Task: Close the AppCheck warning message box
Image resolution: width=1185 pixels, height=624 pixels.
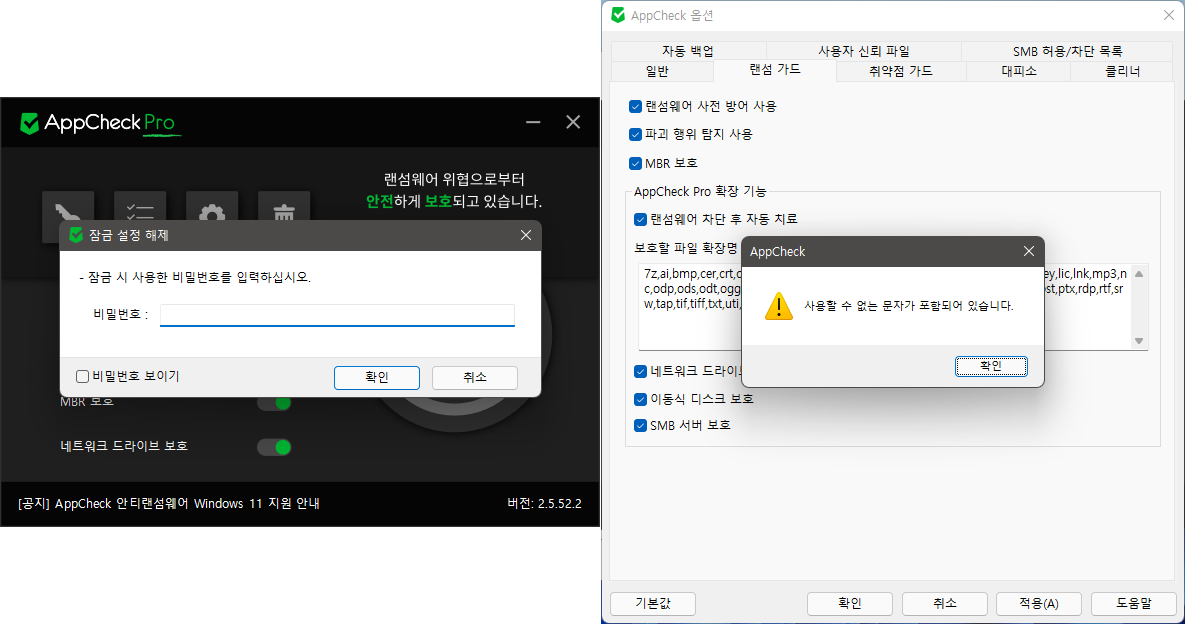Action: 1029,252
